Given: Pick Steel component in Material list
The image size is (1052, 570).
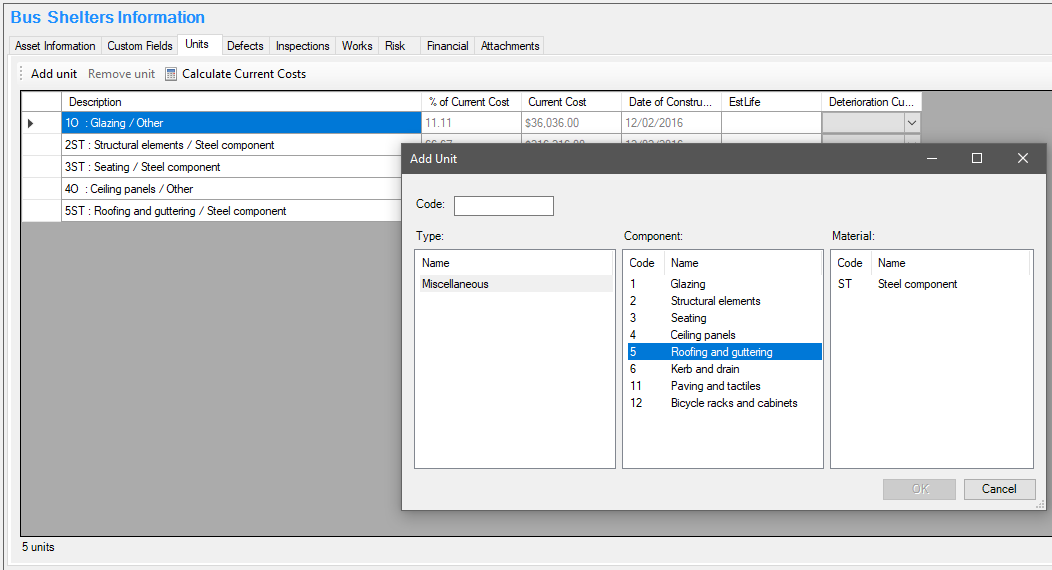Looking at the screenshot, I should click(x=917, y=284).
